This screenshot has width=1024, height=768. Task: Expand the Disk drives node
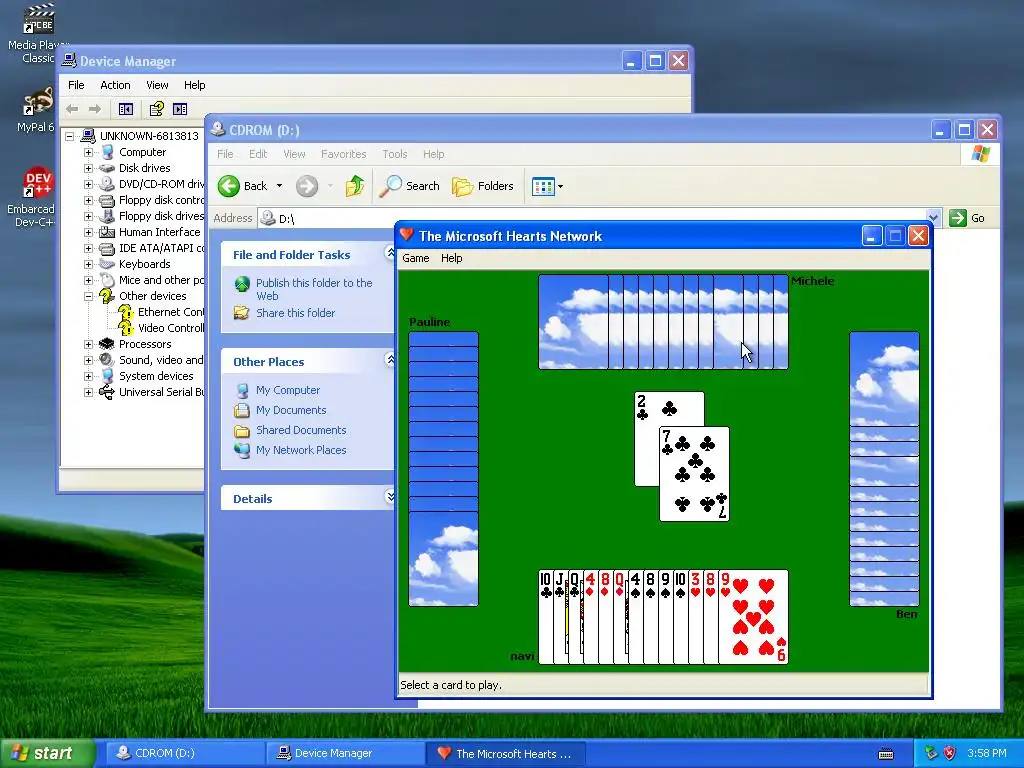[88, 168]
